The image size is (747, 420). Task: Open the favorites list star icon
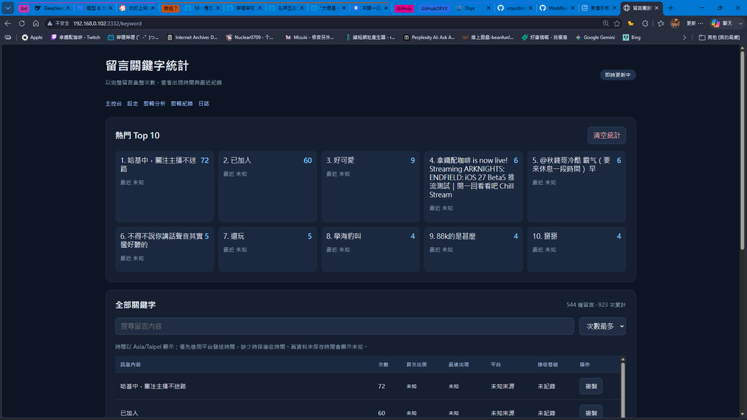coord(660,23)
